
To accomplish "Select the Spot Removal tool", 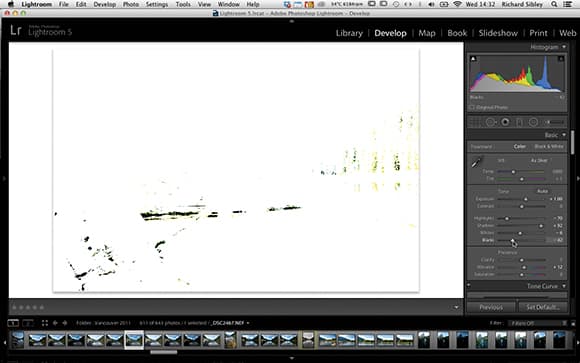I will click(490, 122).
